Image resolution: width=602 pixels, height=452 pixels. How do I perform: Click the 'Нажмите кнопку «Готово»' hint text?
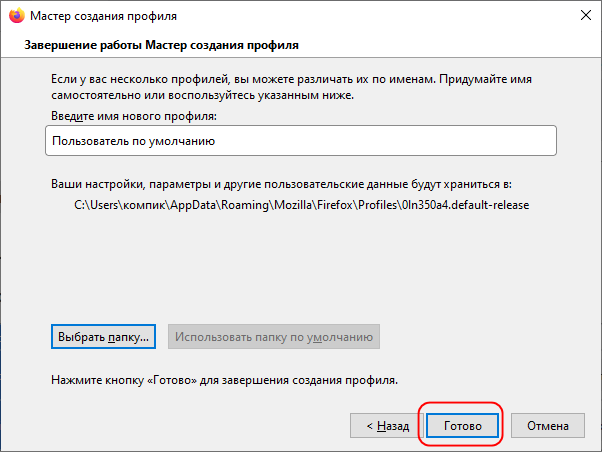point(225,380)
